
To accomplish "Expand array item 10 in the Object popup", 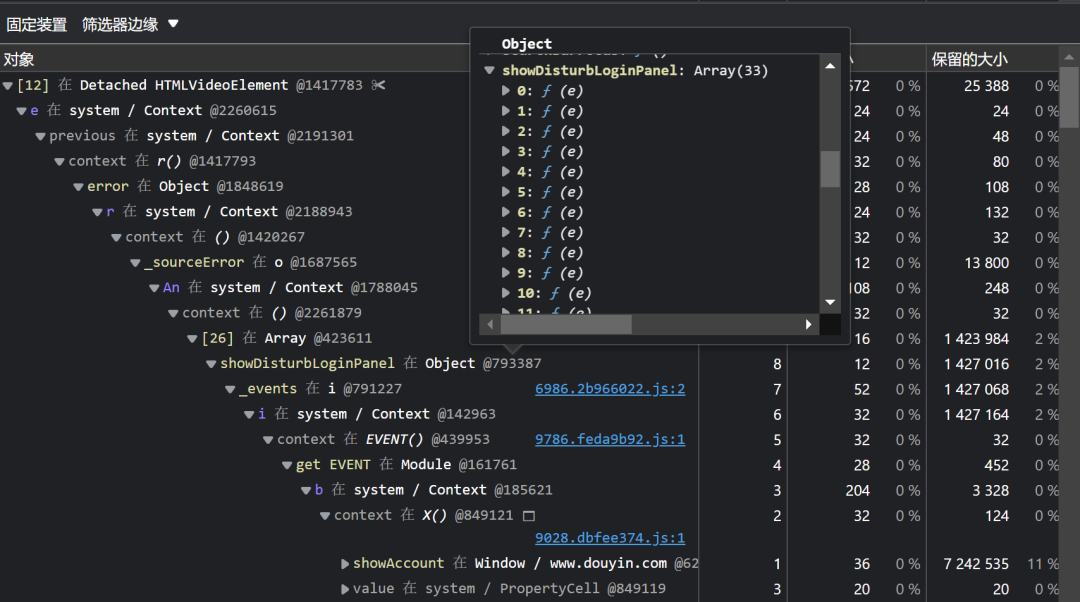I will pyautogui.click(x=506, y=293).
